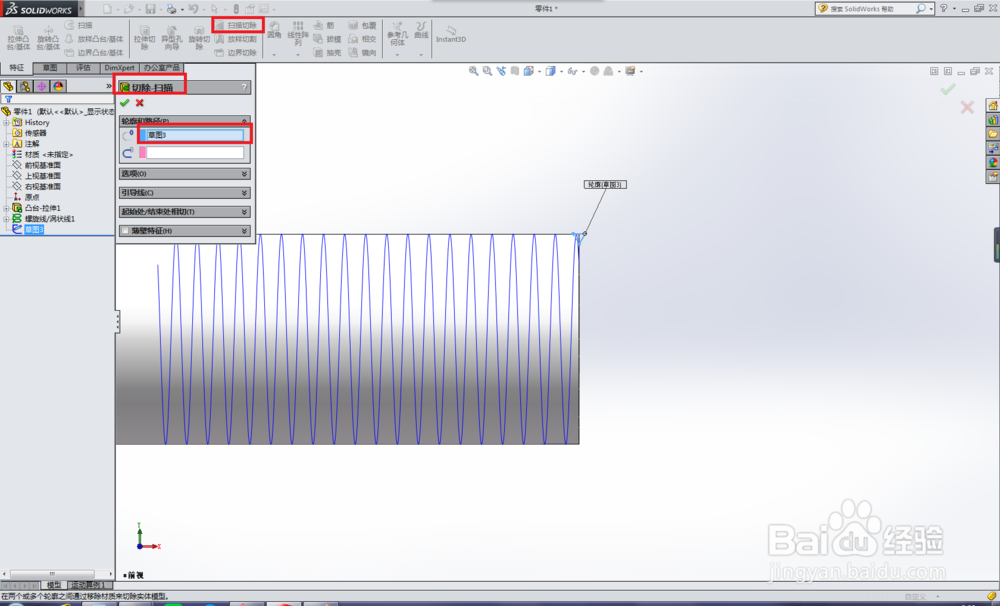Image resolution: width=1000 pixels, height=606 pixels.
Task: Click the 相交 intersect tool
Action: (x=363, y=39)
